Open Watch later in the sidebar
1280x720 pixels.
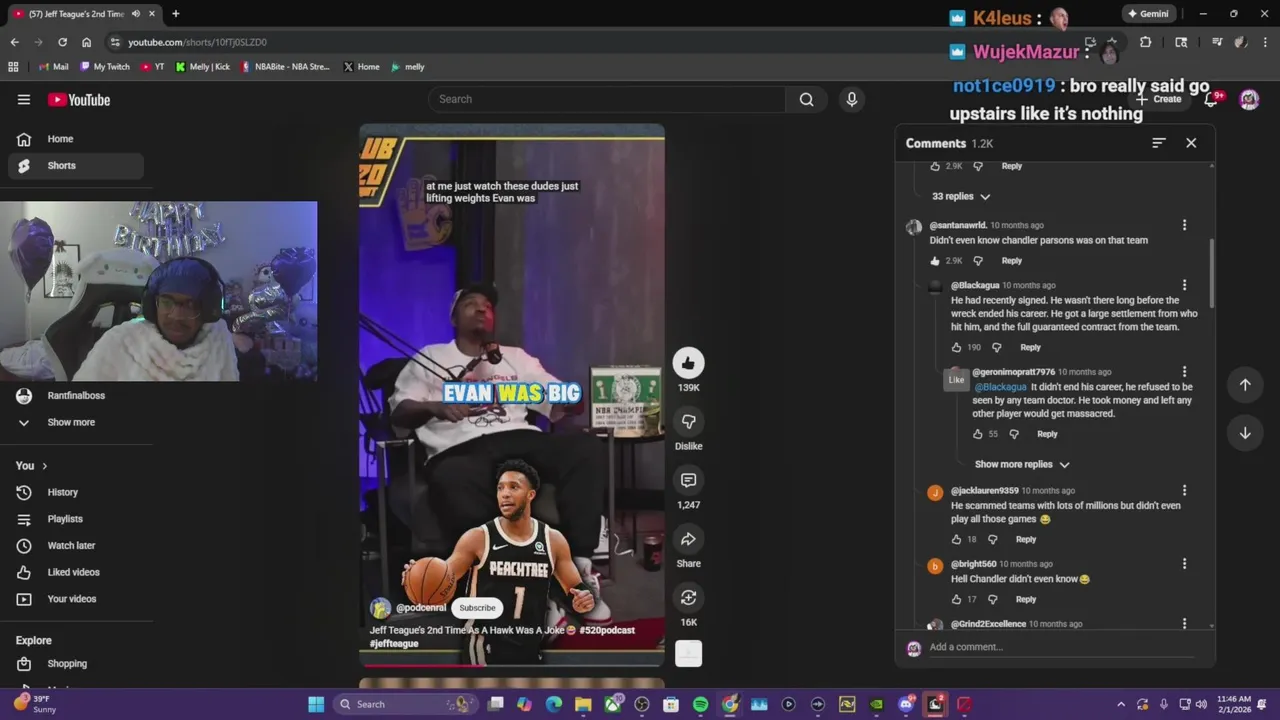76,546
